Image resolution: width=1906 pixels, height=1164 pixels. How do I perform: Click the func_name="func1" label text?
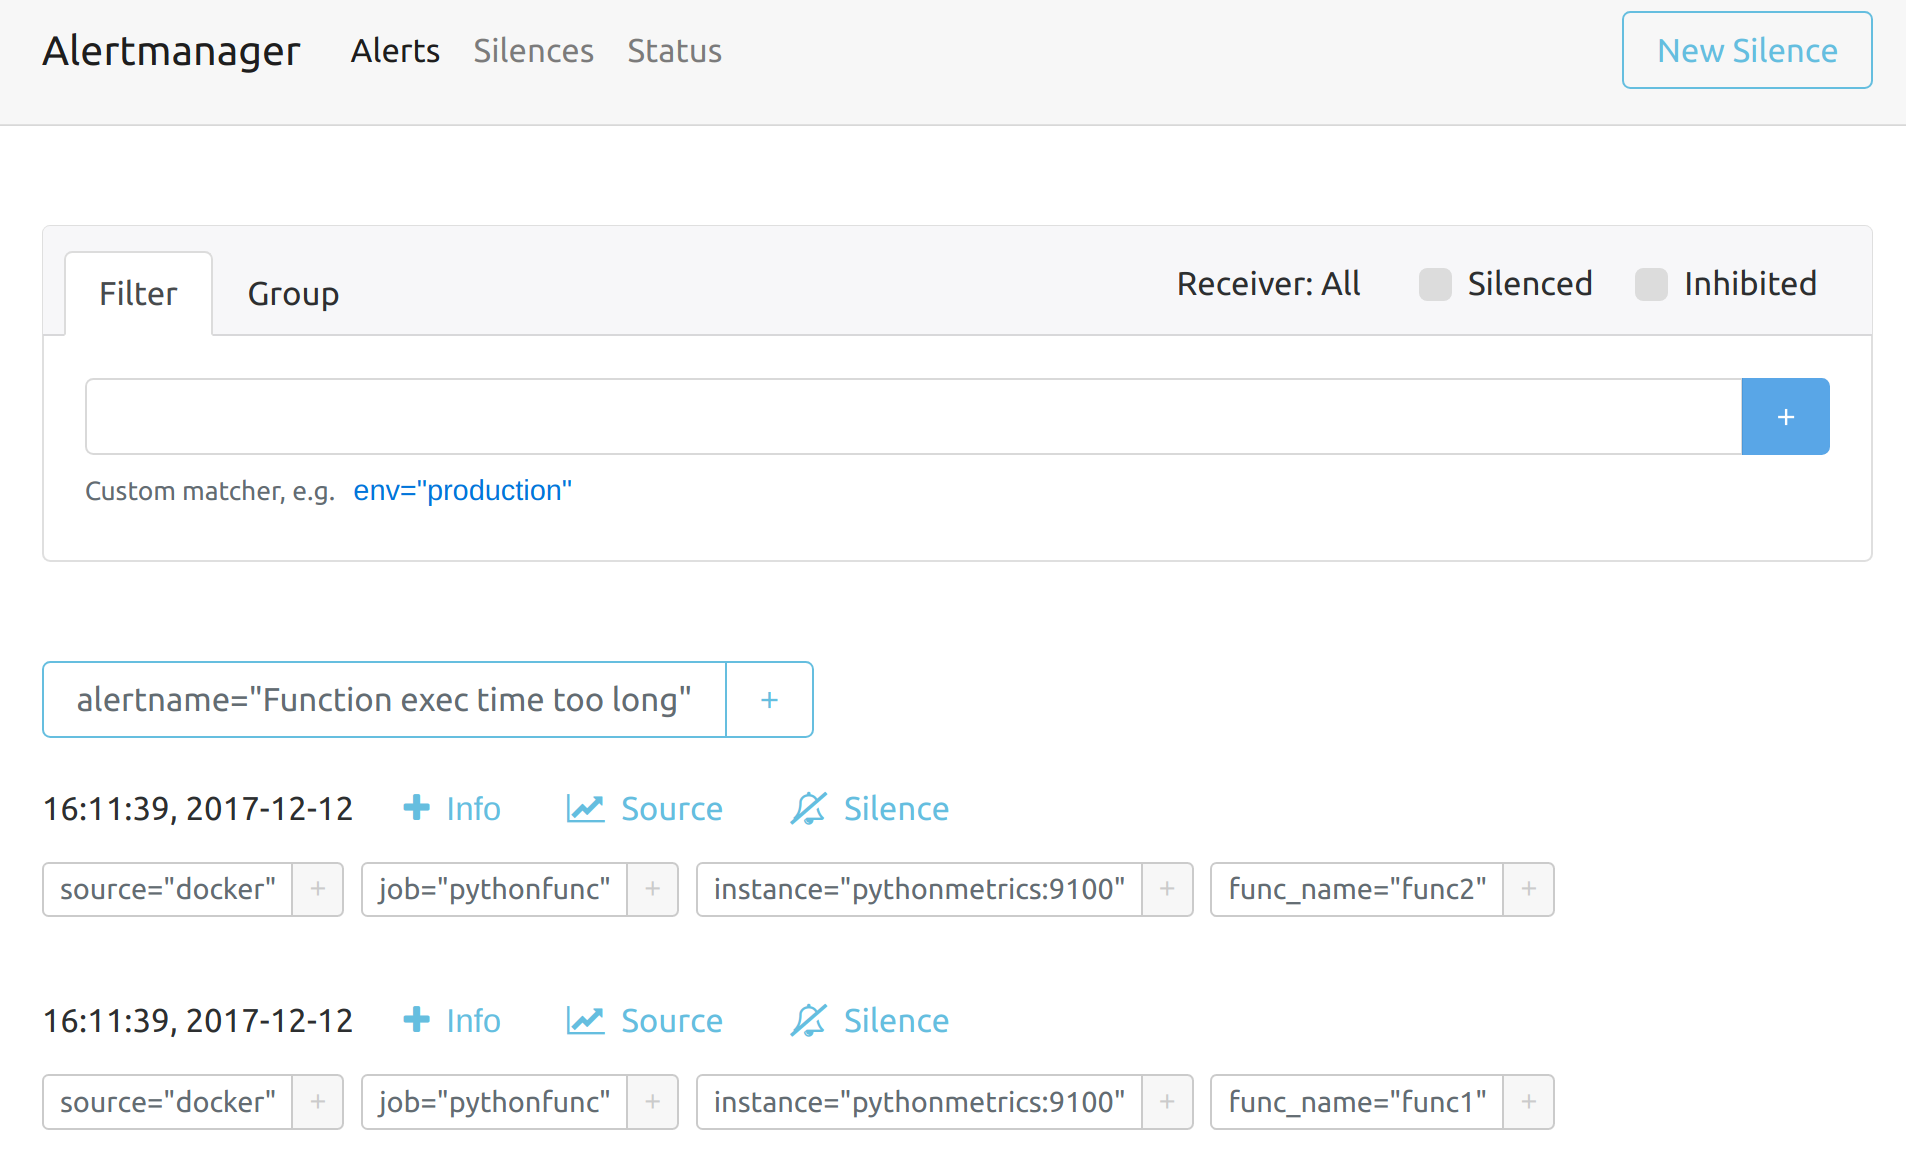click(x=1357, y=1102)
